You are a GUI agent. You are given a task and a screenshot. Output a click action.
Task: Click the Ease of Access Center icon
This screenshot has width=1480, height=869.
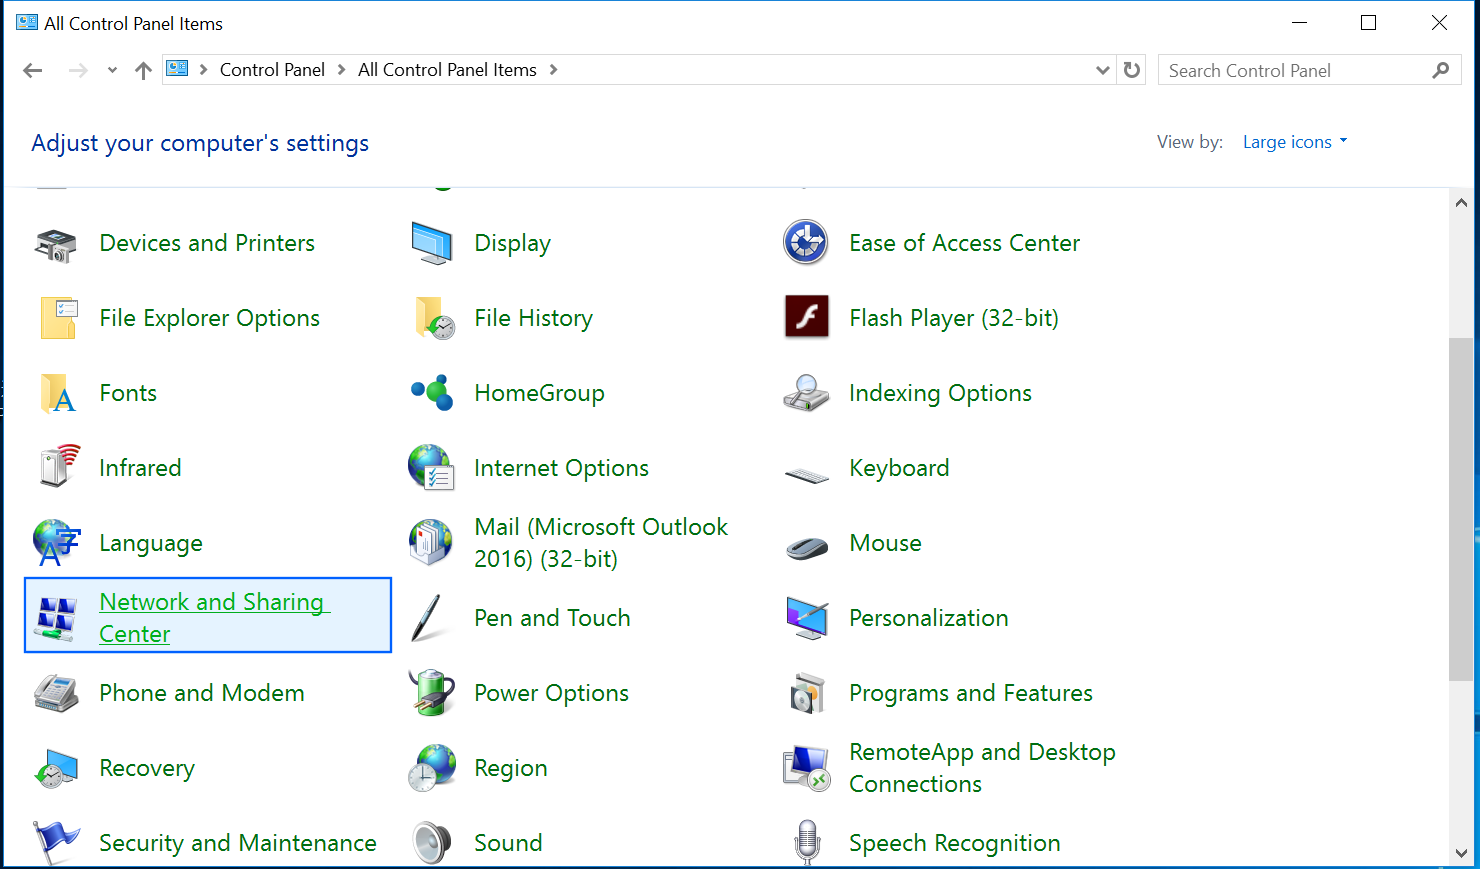[x=806, y=243]
